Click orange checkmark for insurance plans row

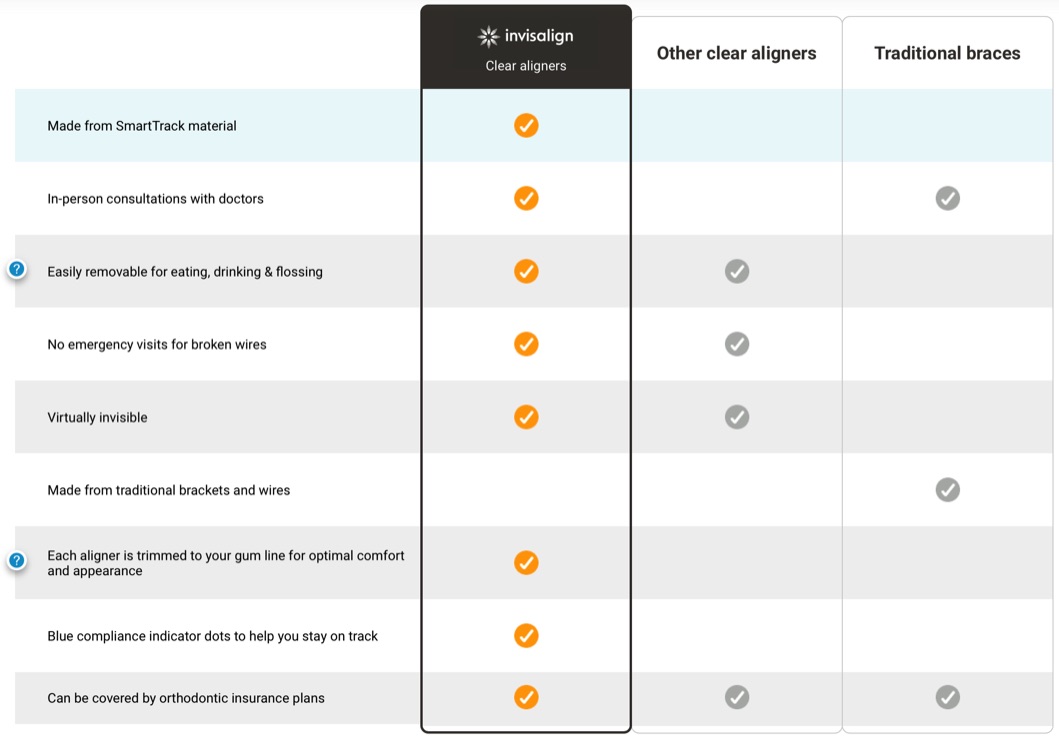[526, 697]
